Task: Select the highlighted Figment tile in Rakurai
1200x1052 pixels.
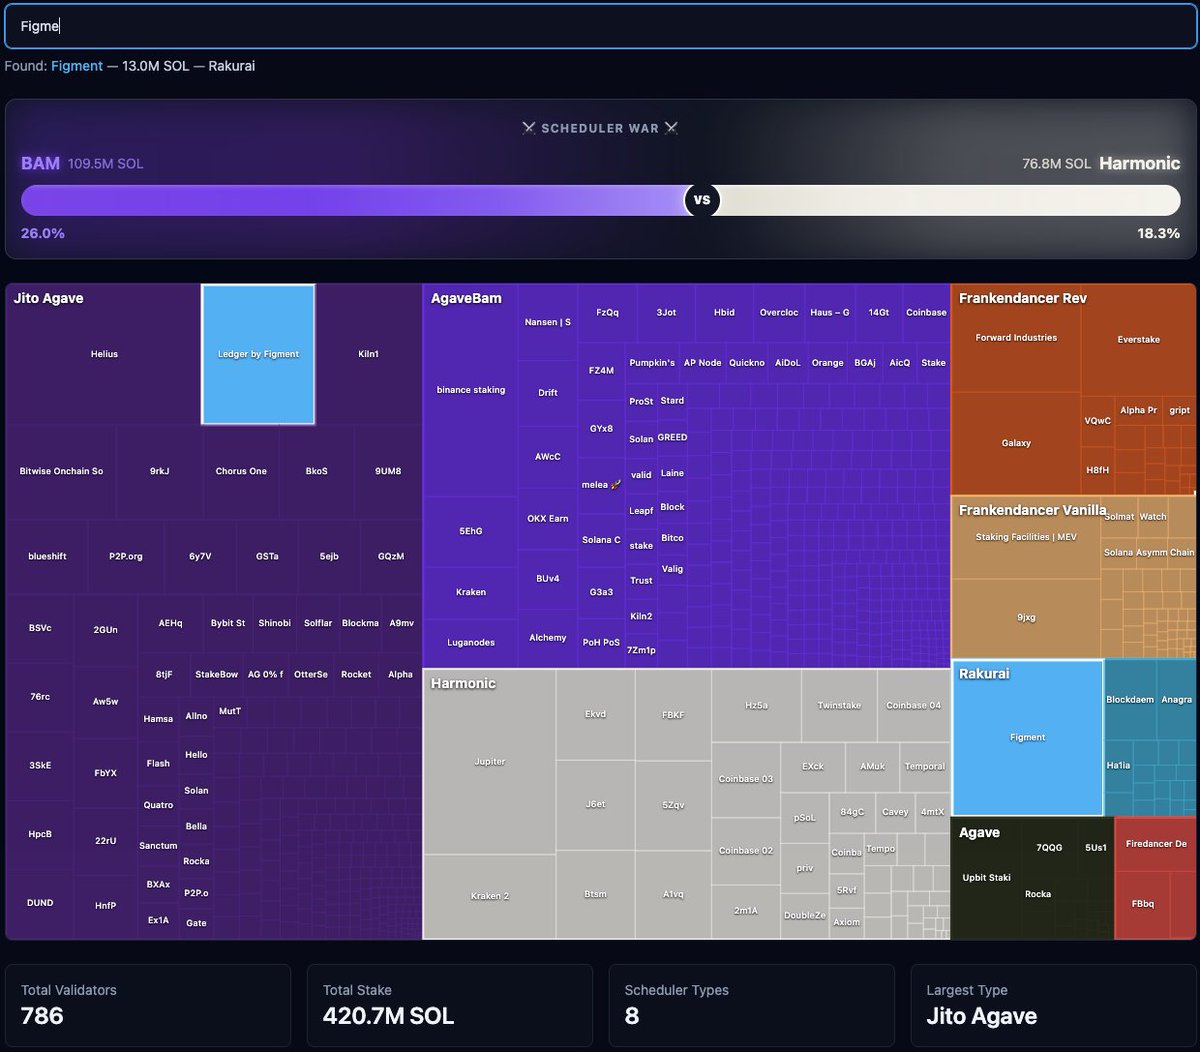Action: click(x=1028, y=737)
